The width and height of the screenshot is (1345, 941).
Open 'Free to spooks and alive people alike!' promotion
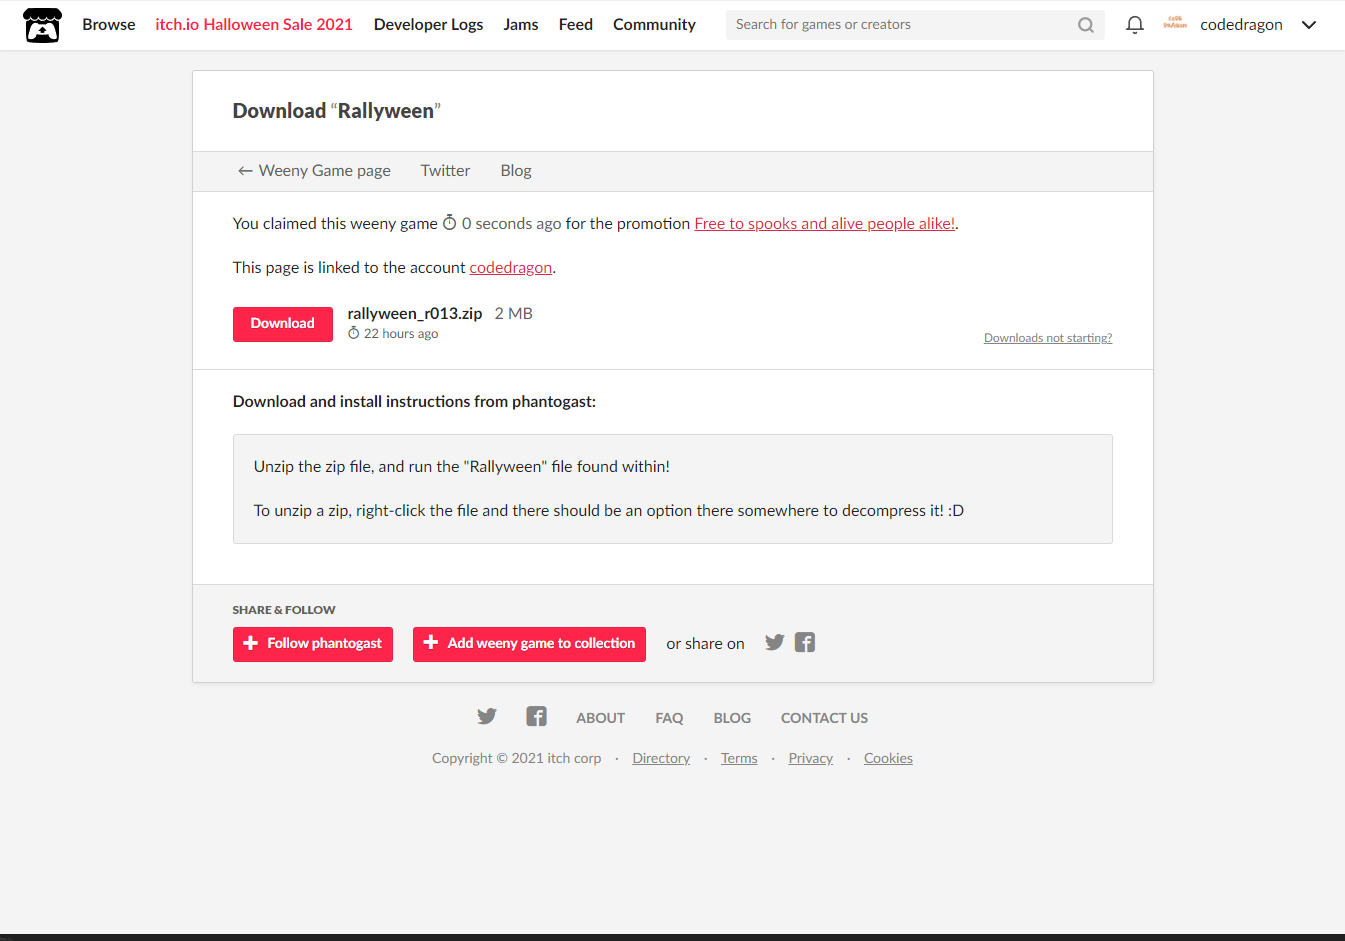(825, 224)
